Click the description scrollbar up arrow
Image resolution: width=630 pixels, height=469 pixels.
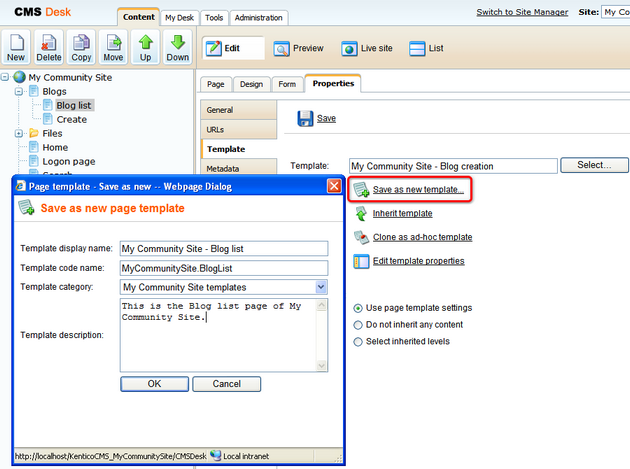coord(322,305)
